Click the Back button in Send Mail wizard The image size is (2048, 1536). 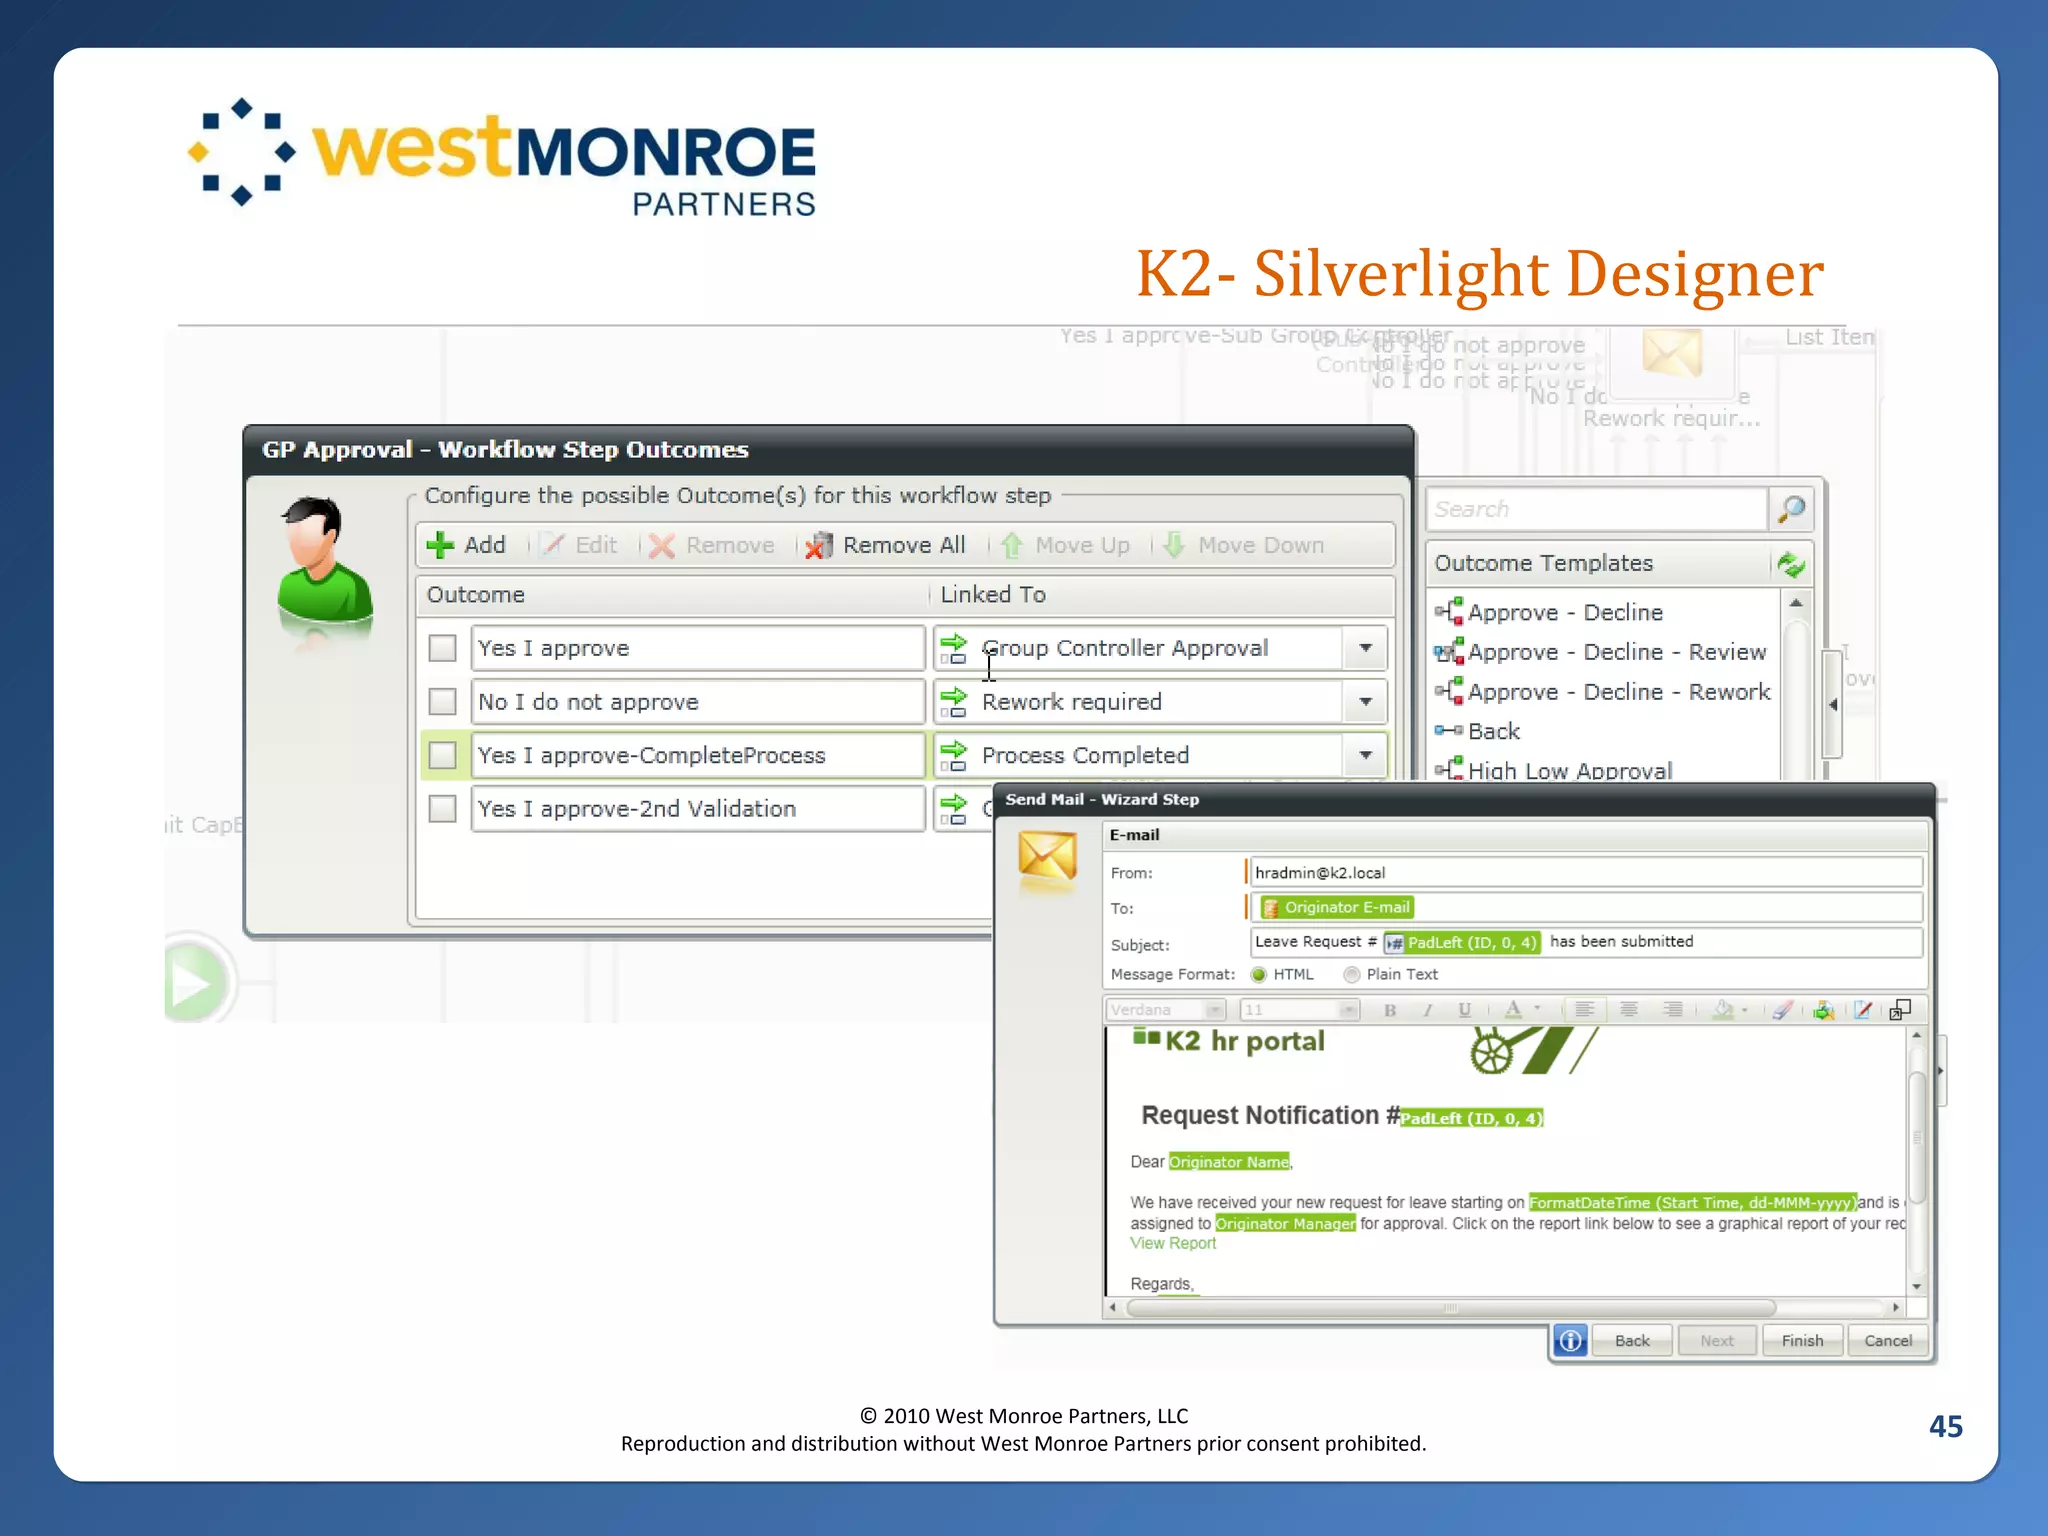pyautogui.click(x=1632, y=1341)
